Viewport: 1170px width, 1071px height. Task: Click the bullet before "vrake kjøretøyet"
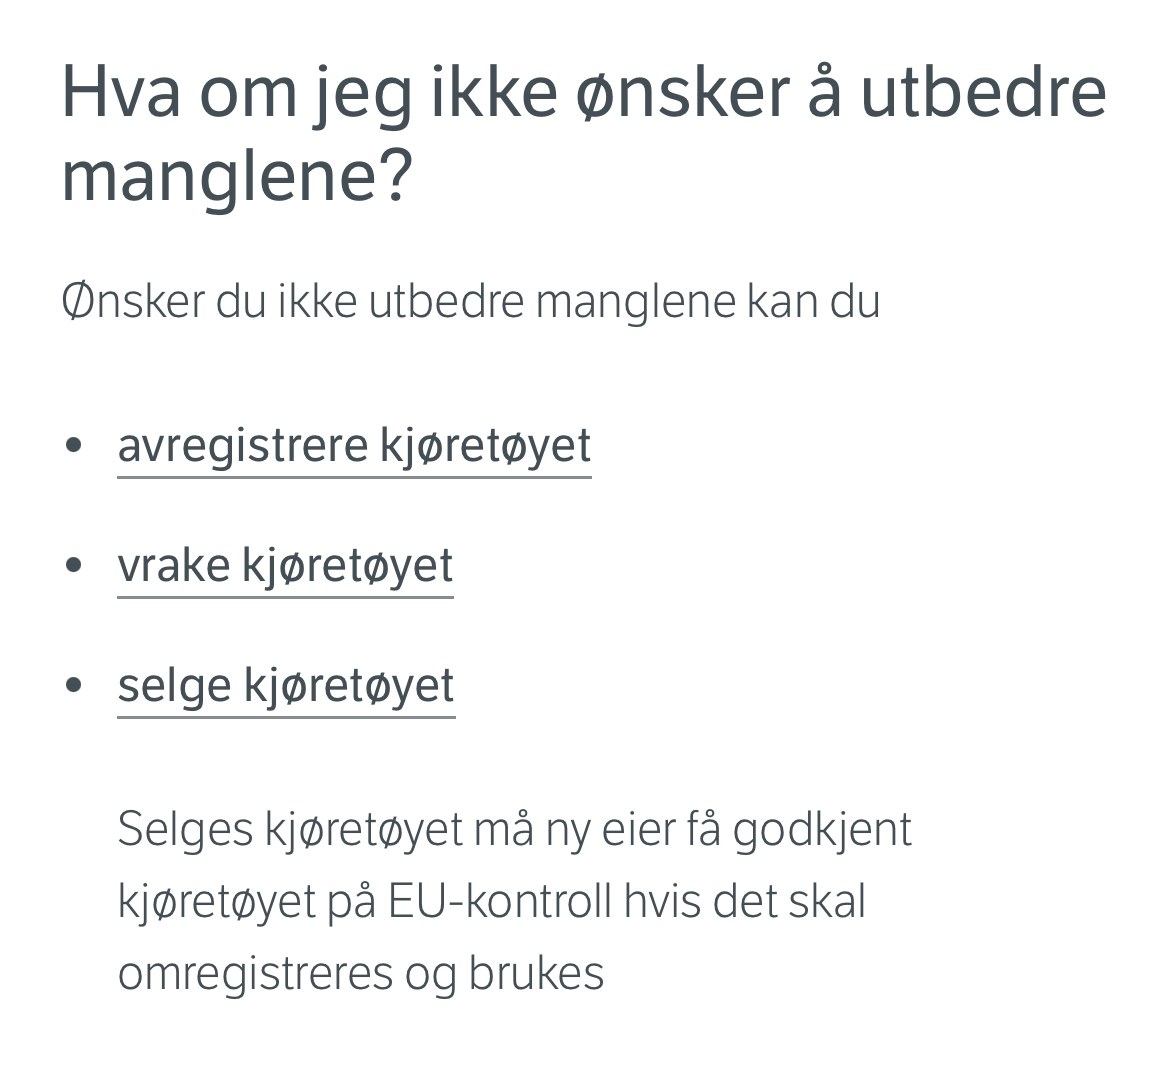tap(73, 565)
